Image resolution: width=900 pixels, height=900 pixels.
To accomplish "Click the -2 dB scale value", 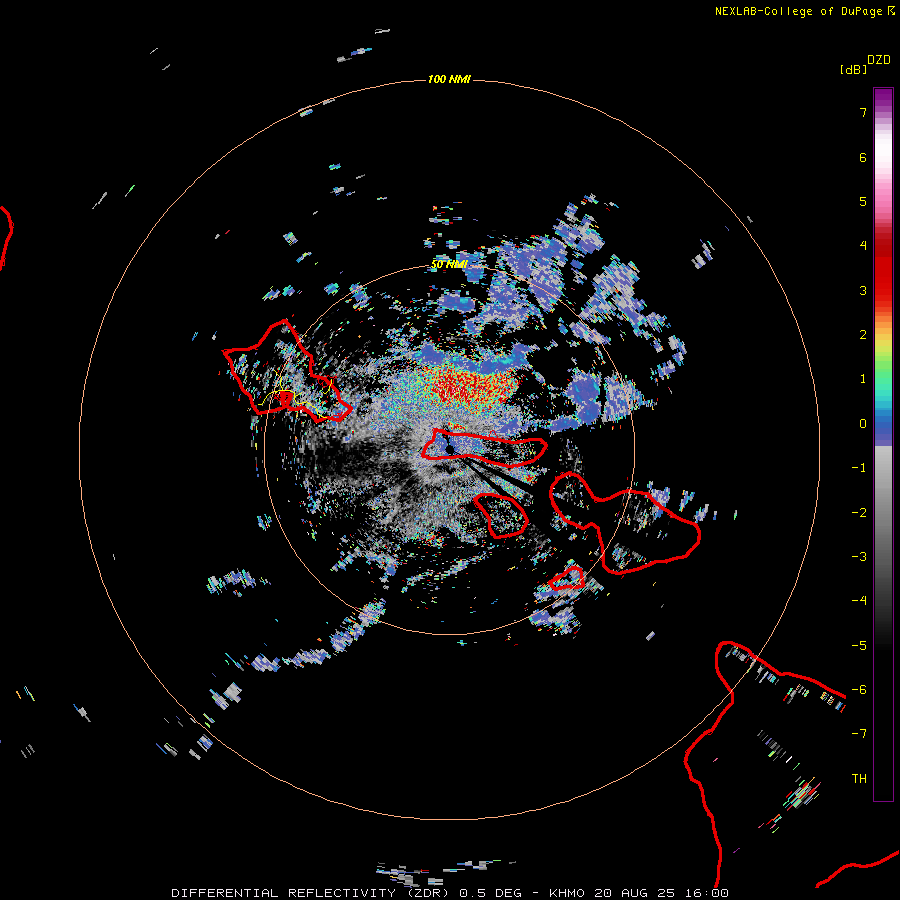I will (859, 513).
